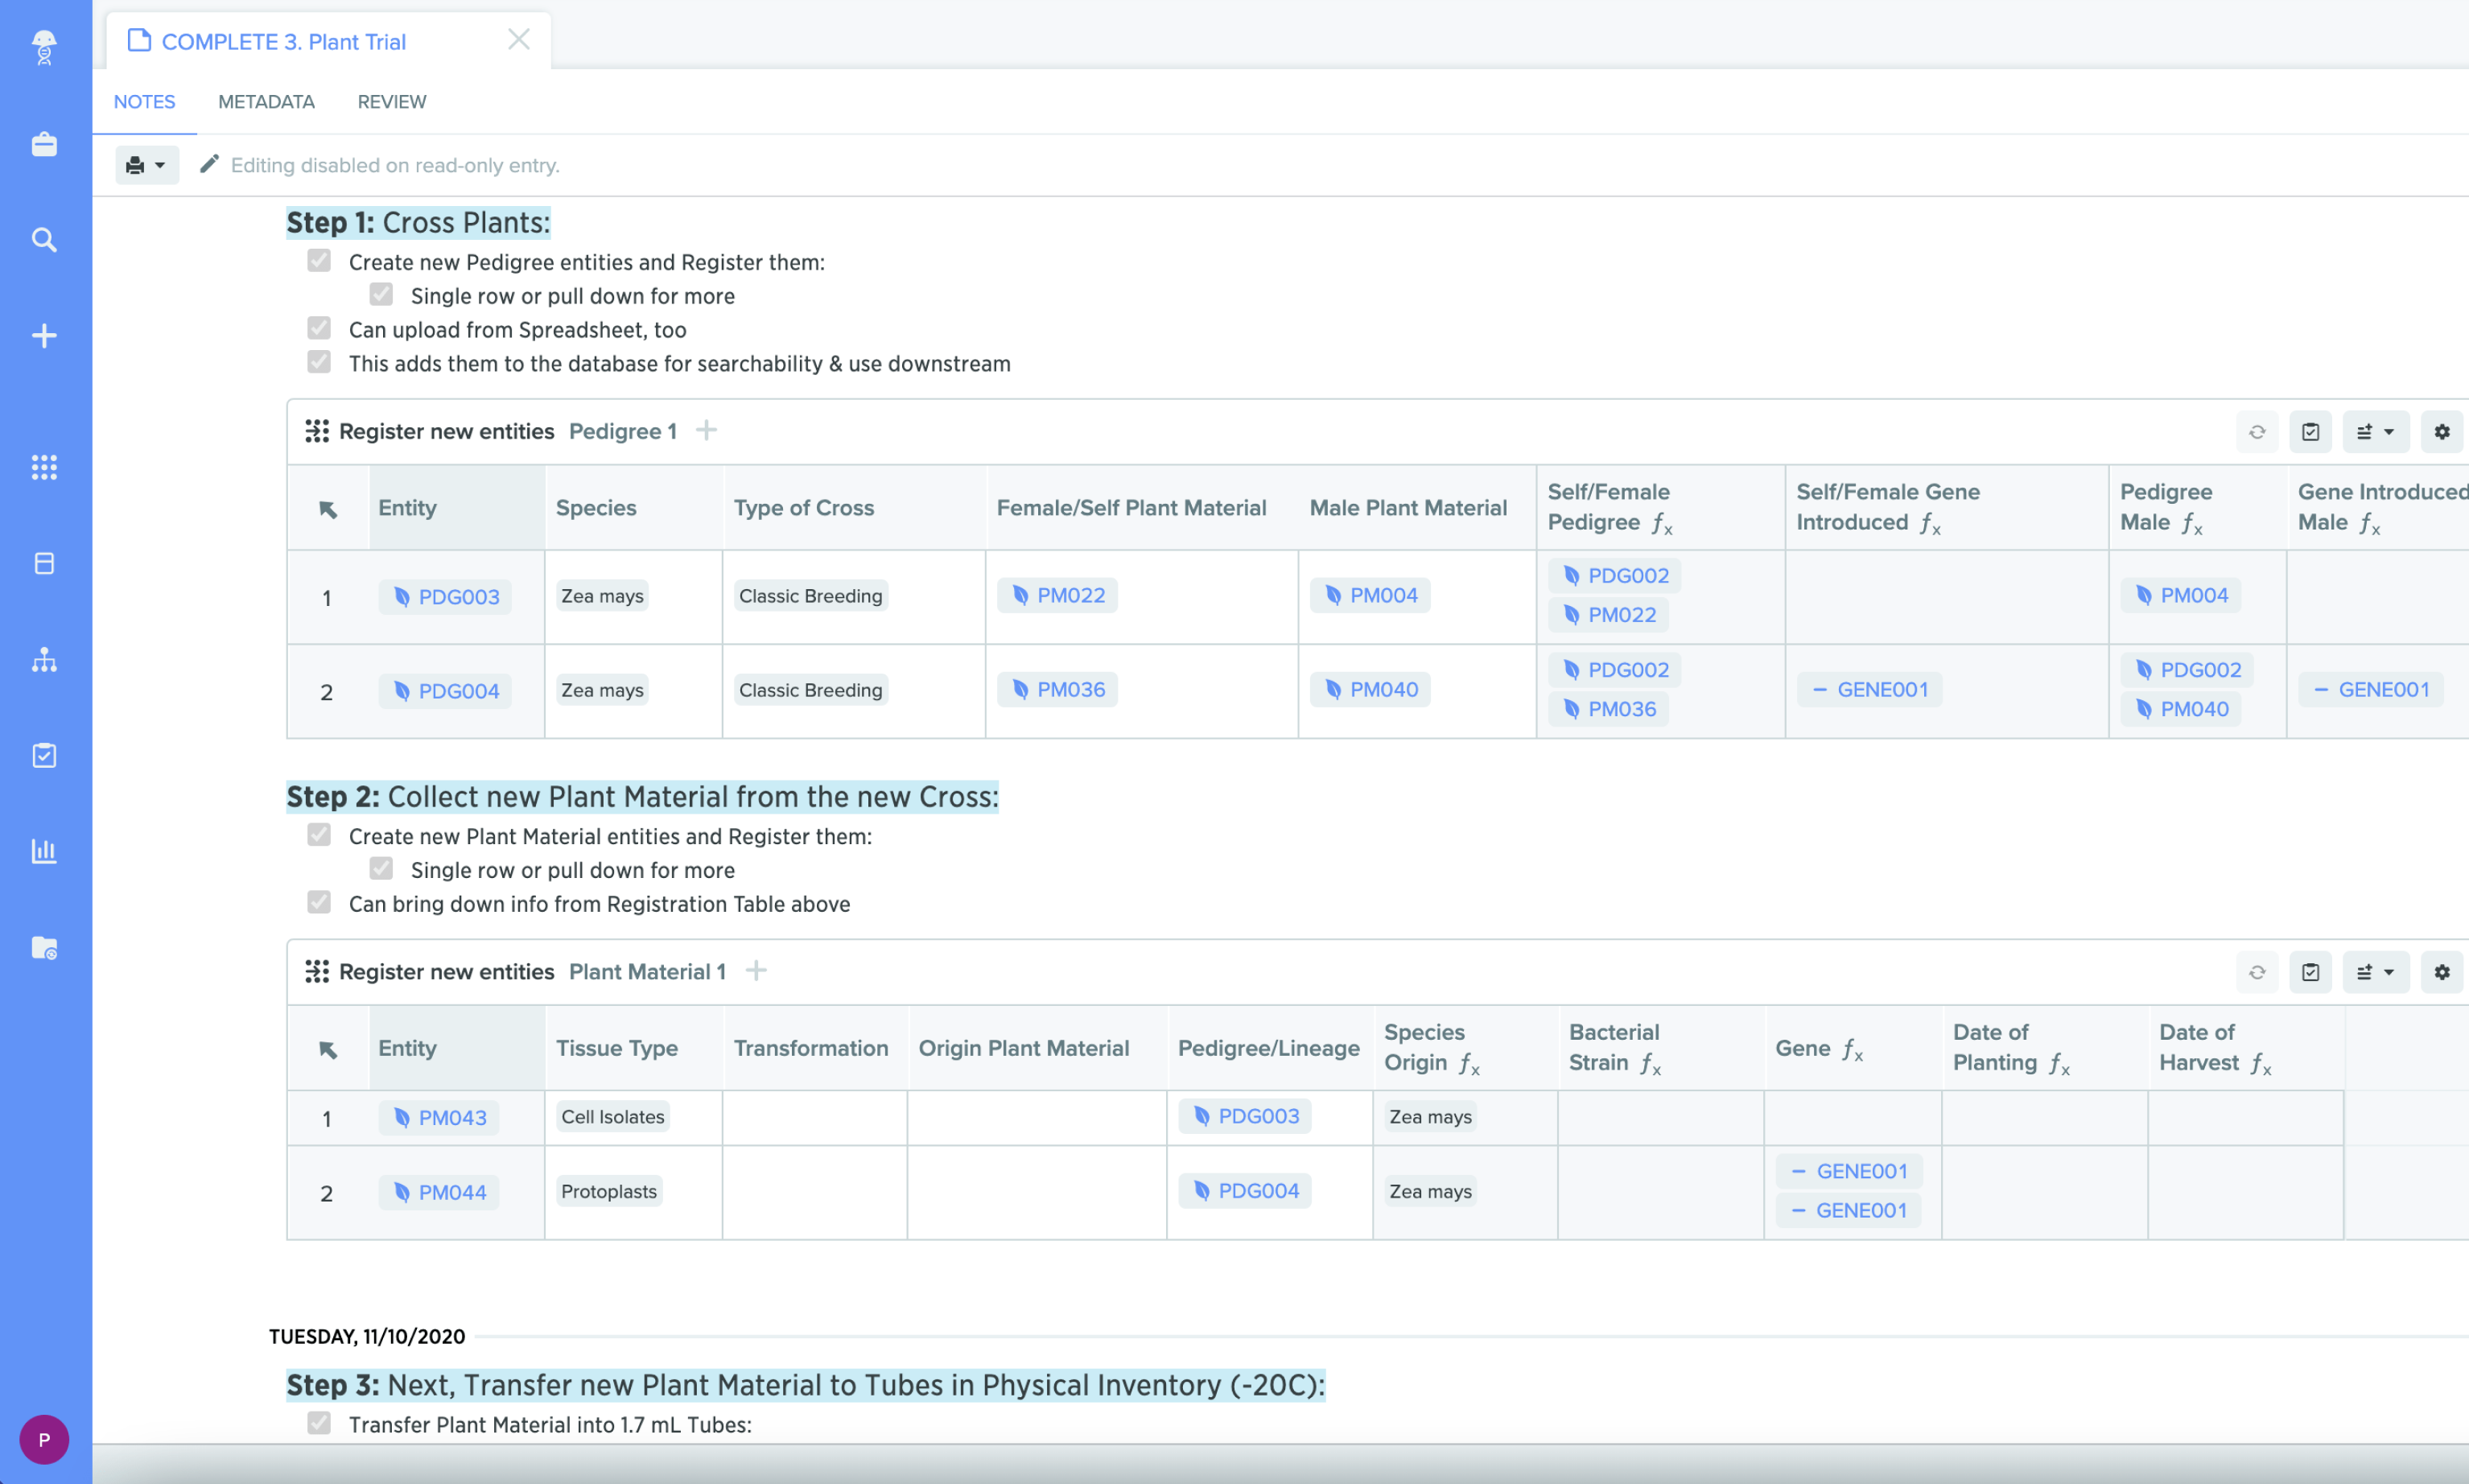The width and height of the screenshot is (2469, 1484).
Task: Toggle 'Can upload from Spreadsheet, too' checkbox
Action: pos(319,328)
